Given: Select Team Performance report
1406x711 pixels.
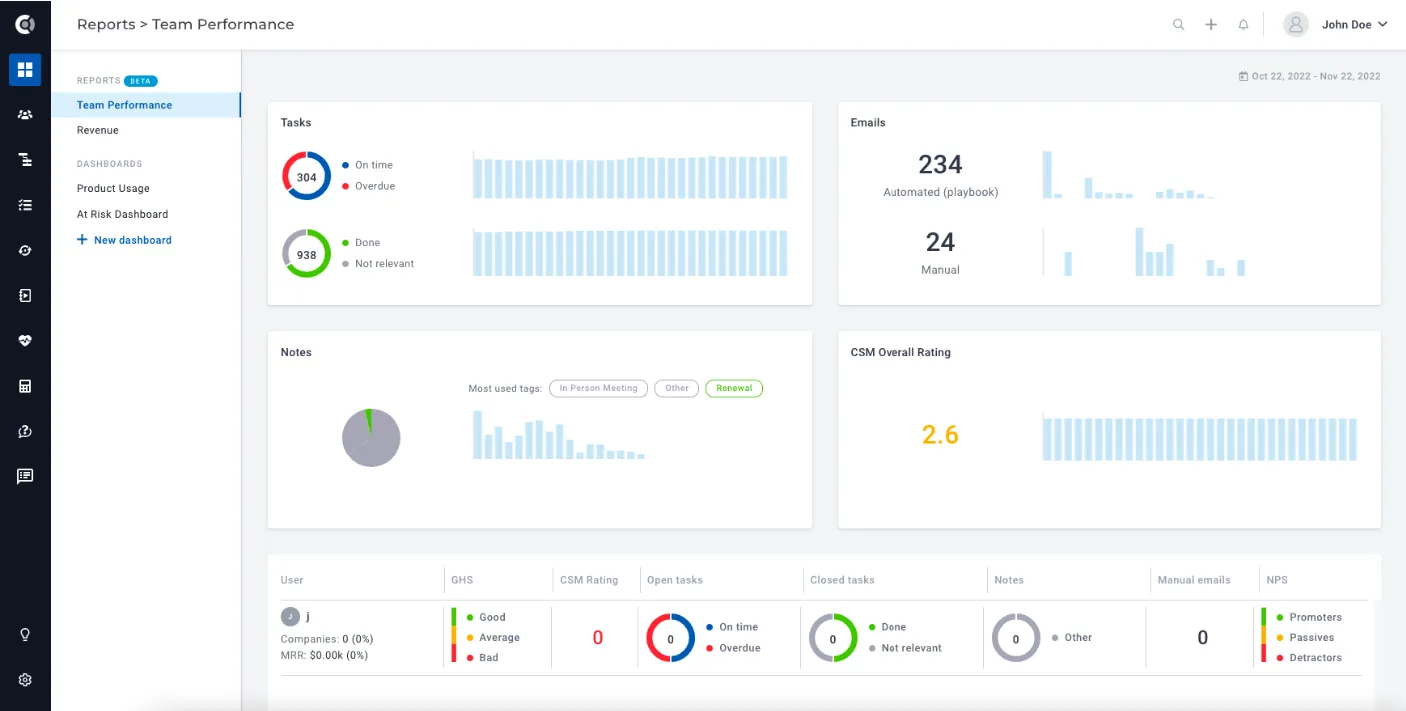Looking at the screenshot, I should point(146,105).
